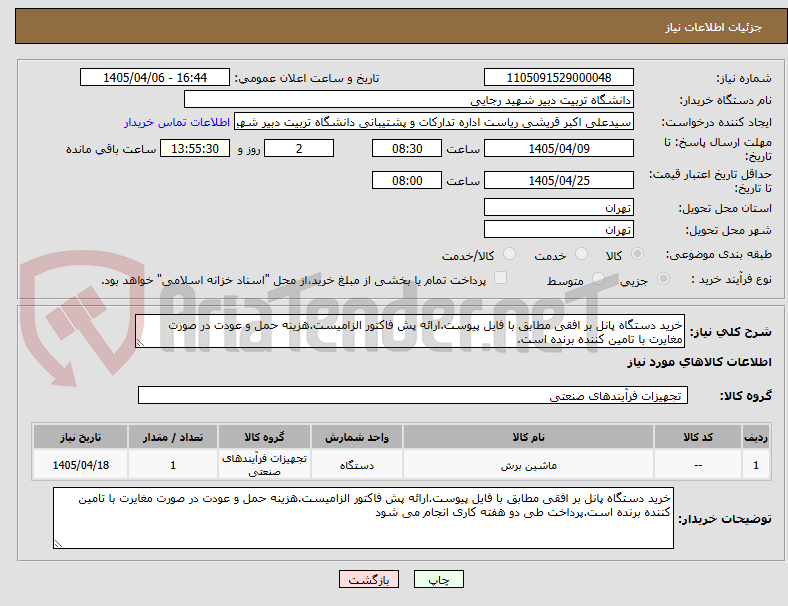This screenshot has width=788, height=606.
Task: Select the خدمت radio button
Action: (581, 254)
